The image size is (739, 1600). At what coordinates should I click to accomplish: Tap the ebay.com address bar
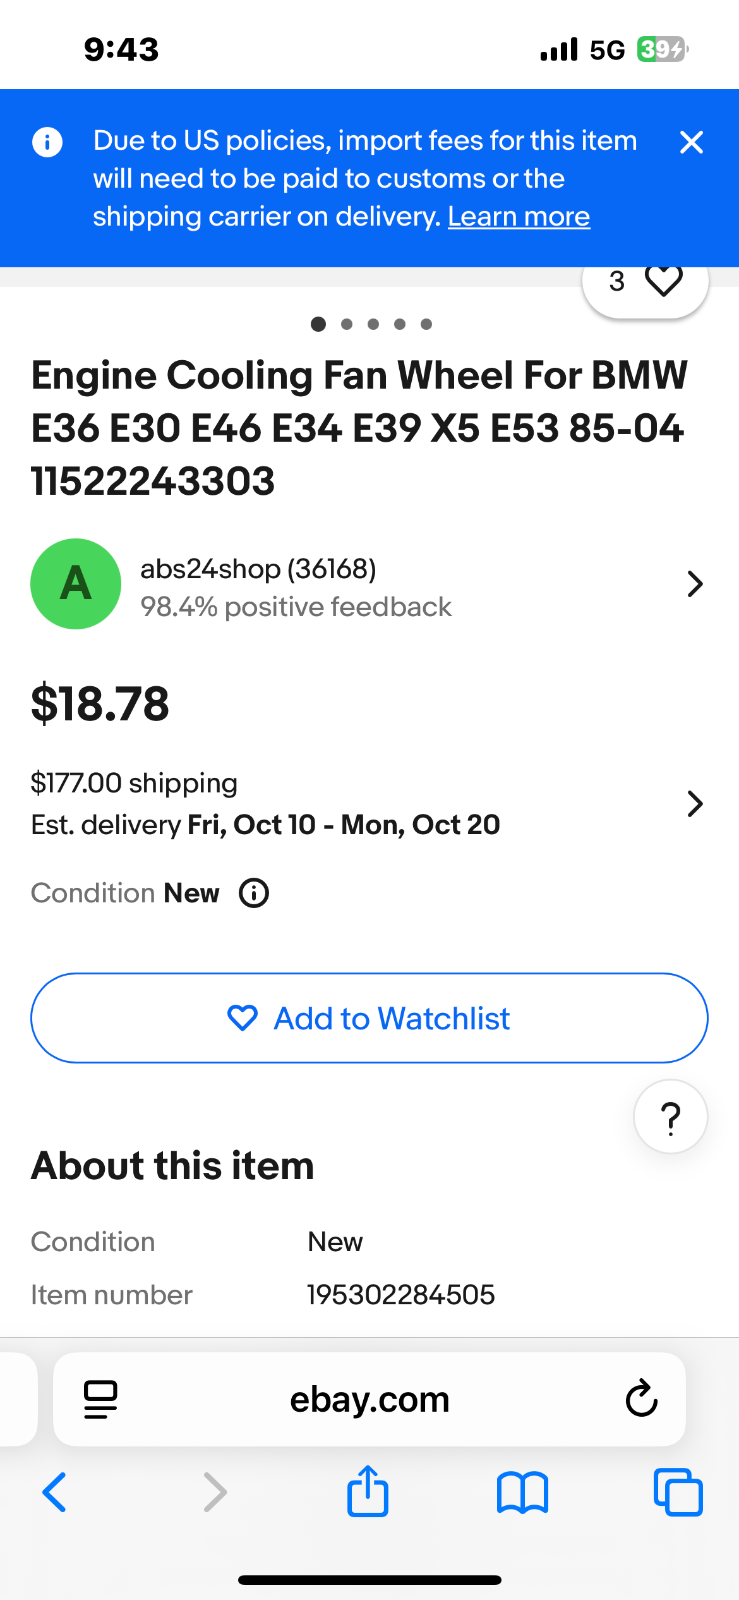point(369,1399)
